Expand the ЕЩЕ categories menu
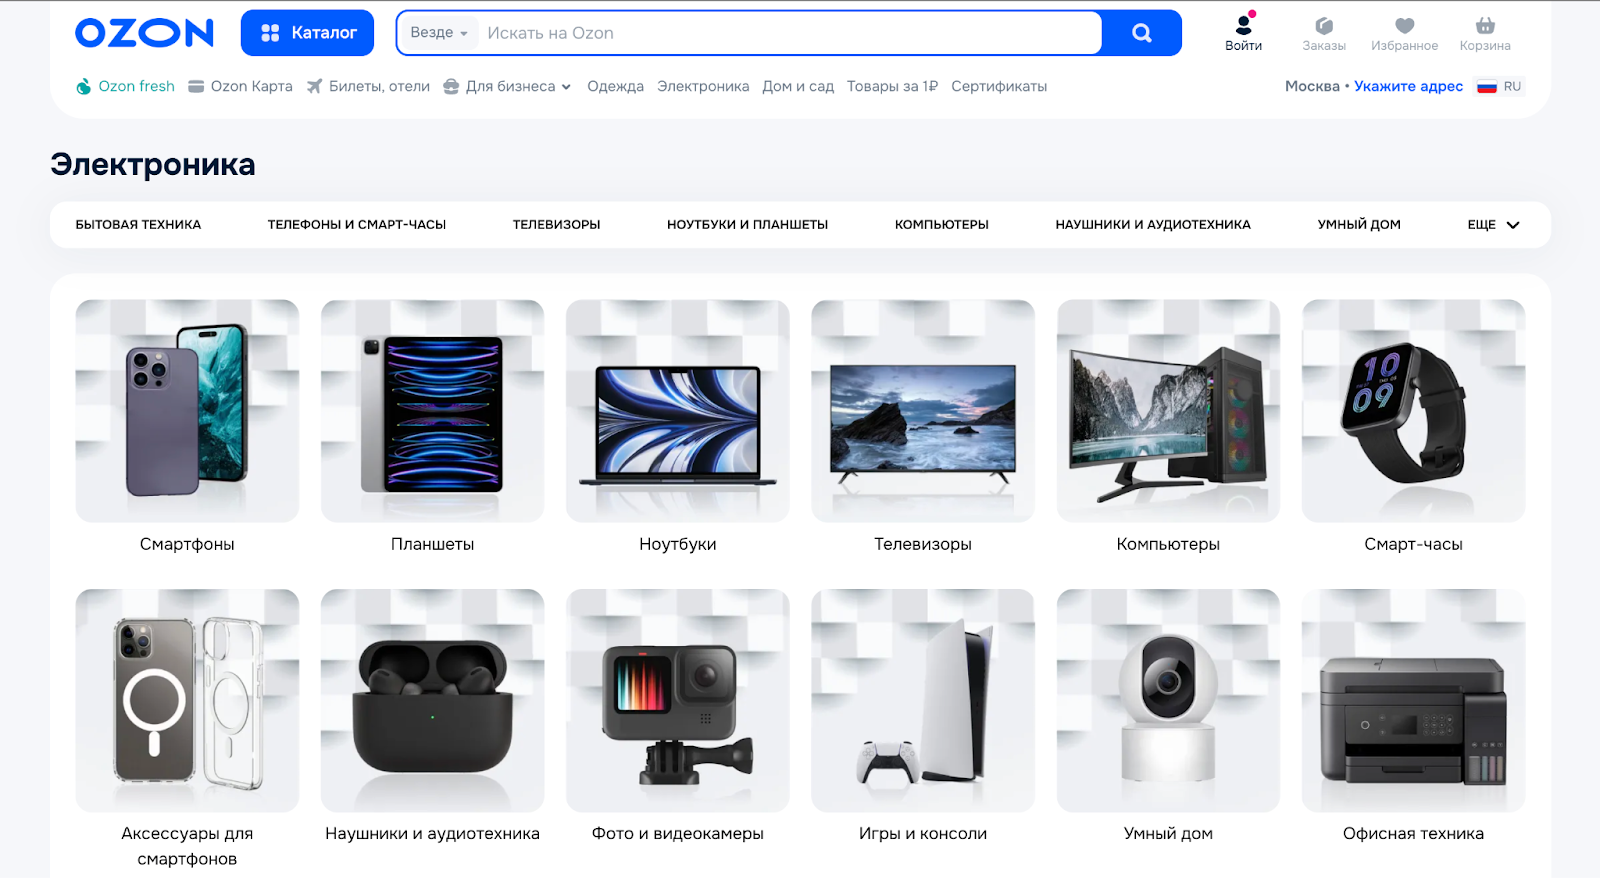This screenshot has height=878, width=1600. coord(1493,225)
